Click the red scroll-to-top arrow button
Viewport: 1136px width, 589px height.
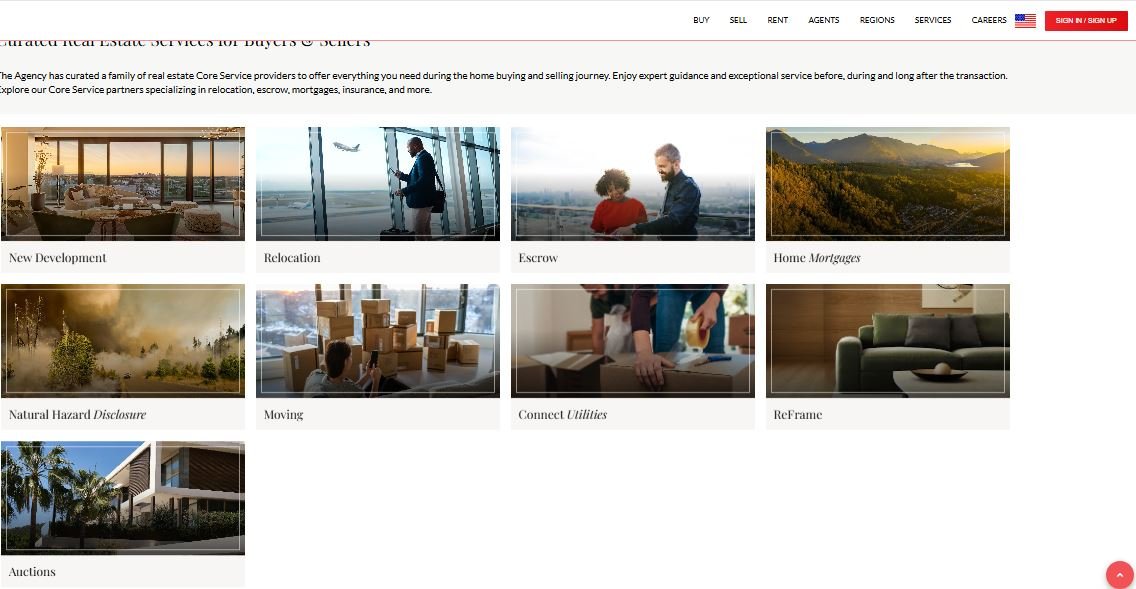1119,575
